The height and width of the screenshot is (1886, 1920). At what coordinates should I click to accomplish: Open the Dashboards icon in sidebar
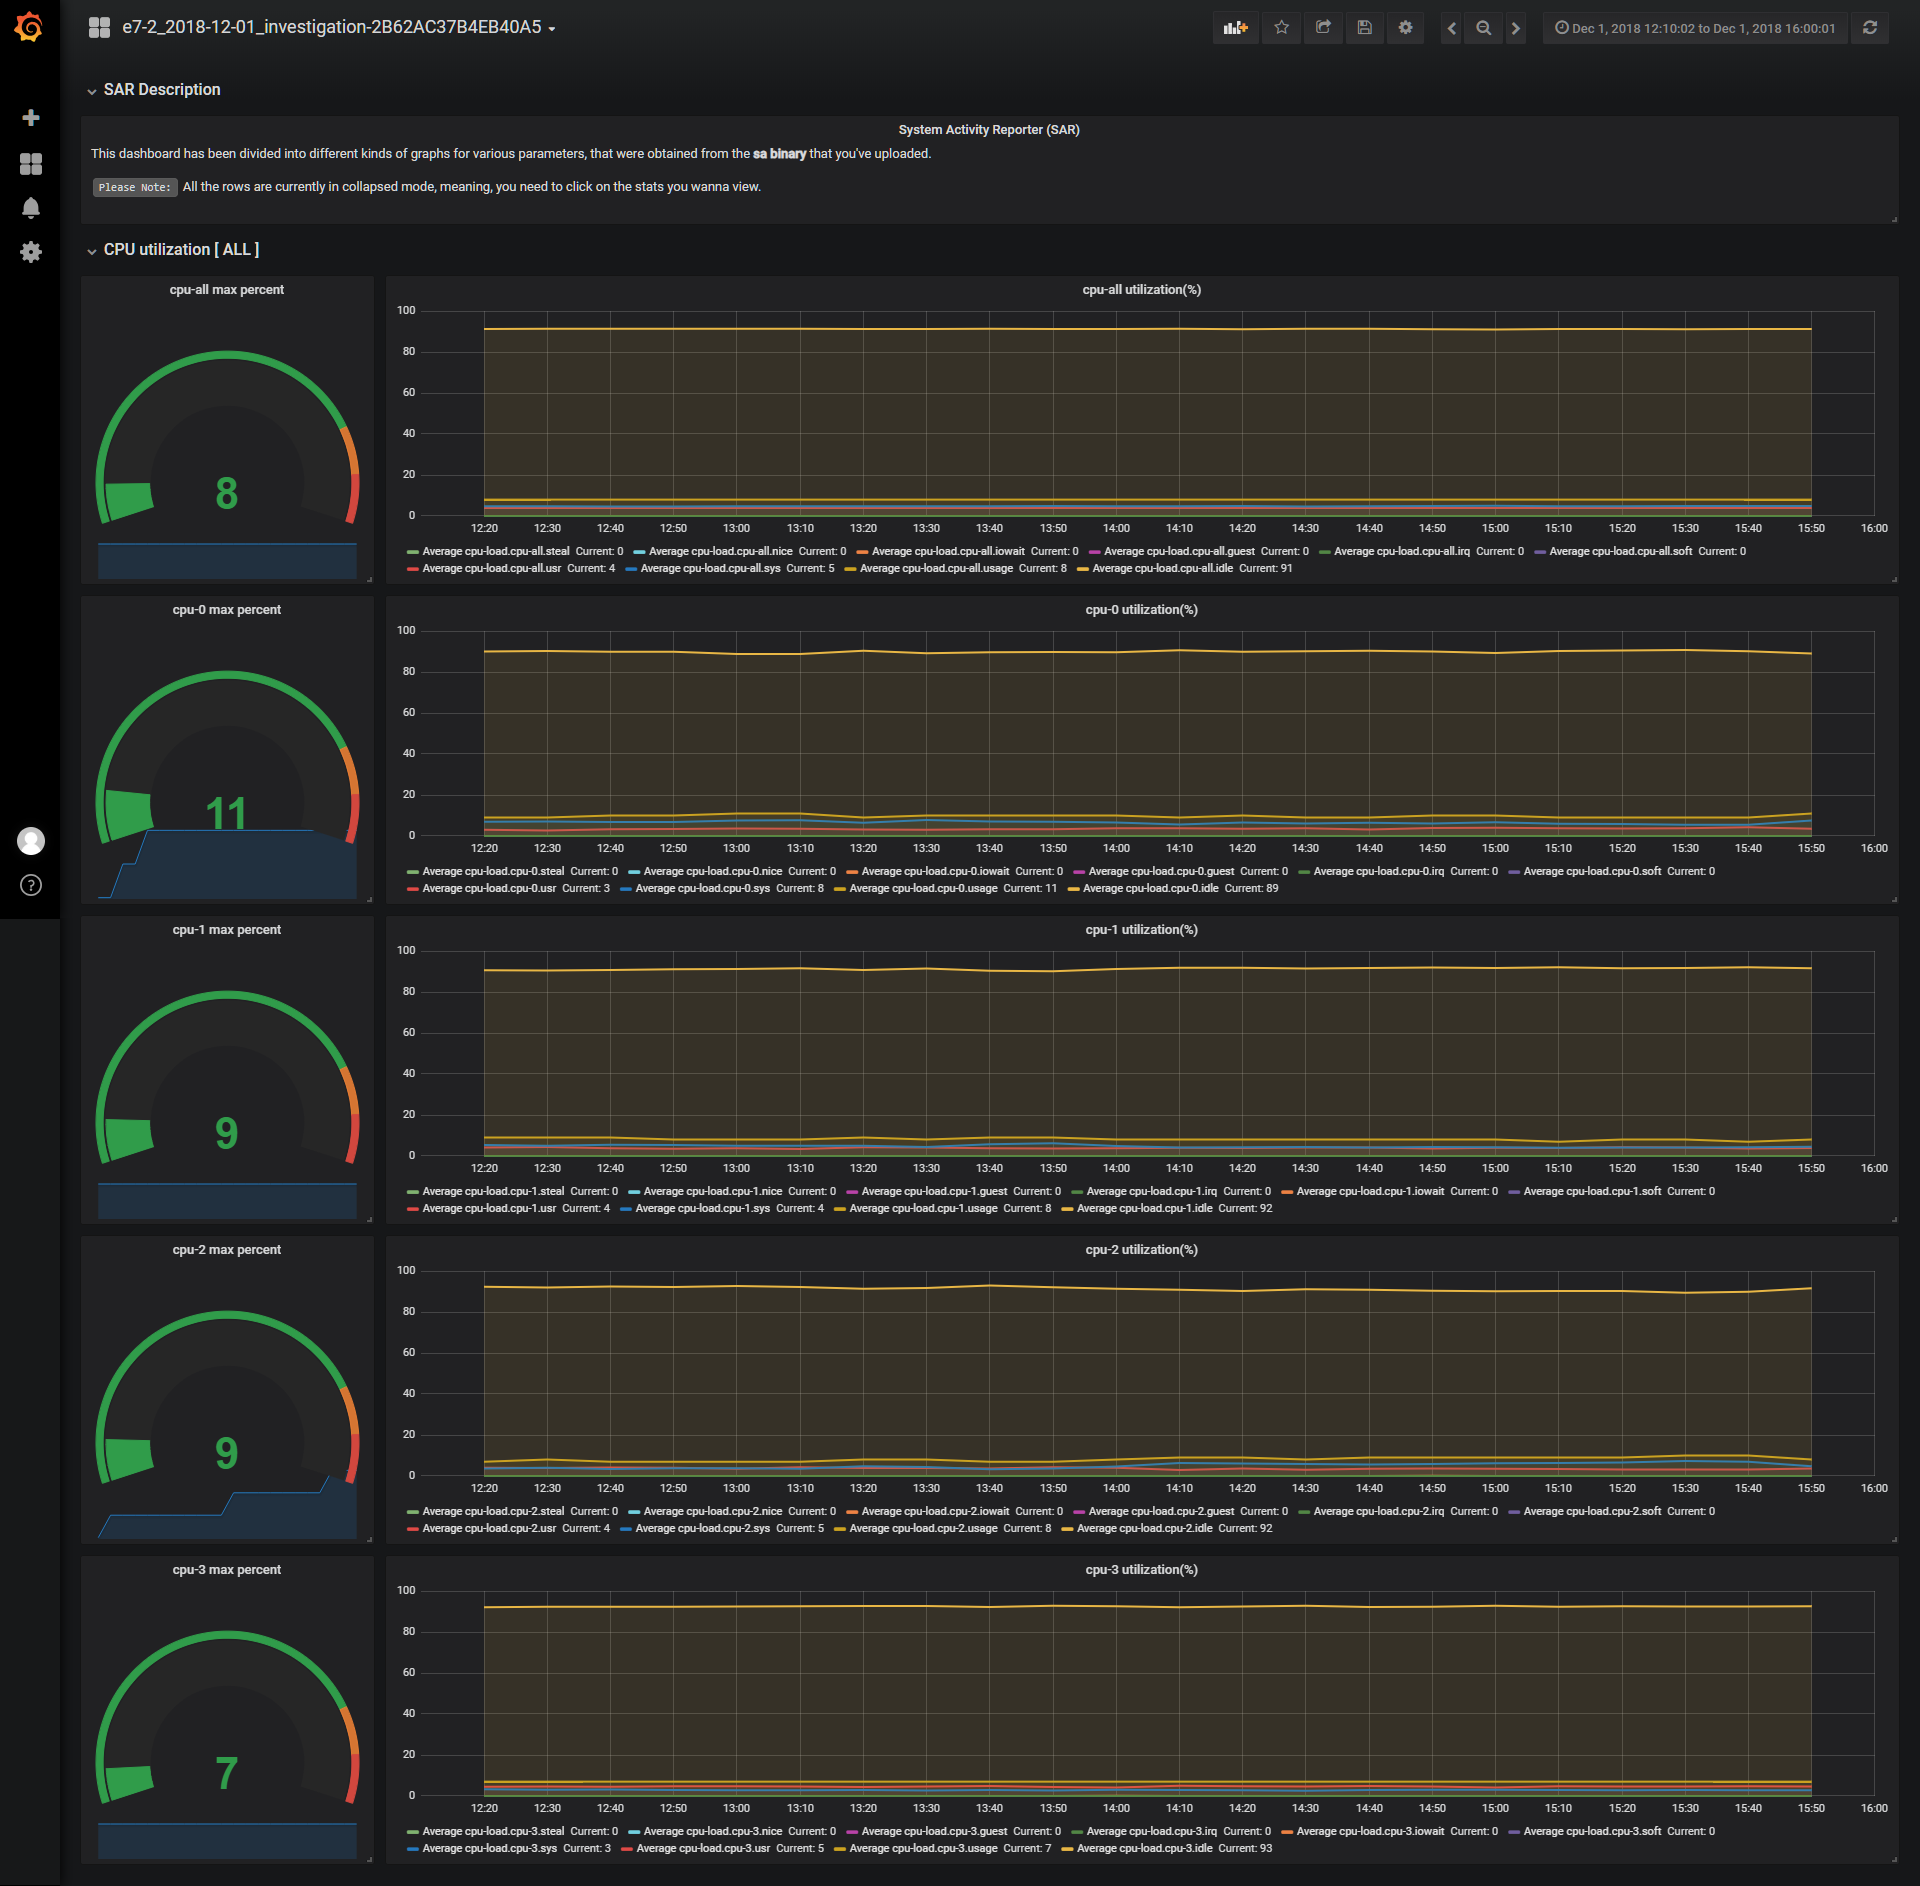point(30,164)
